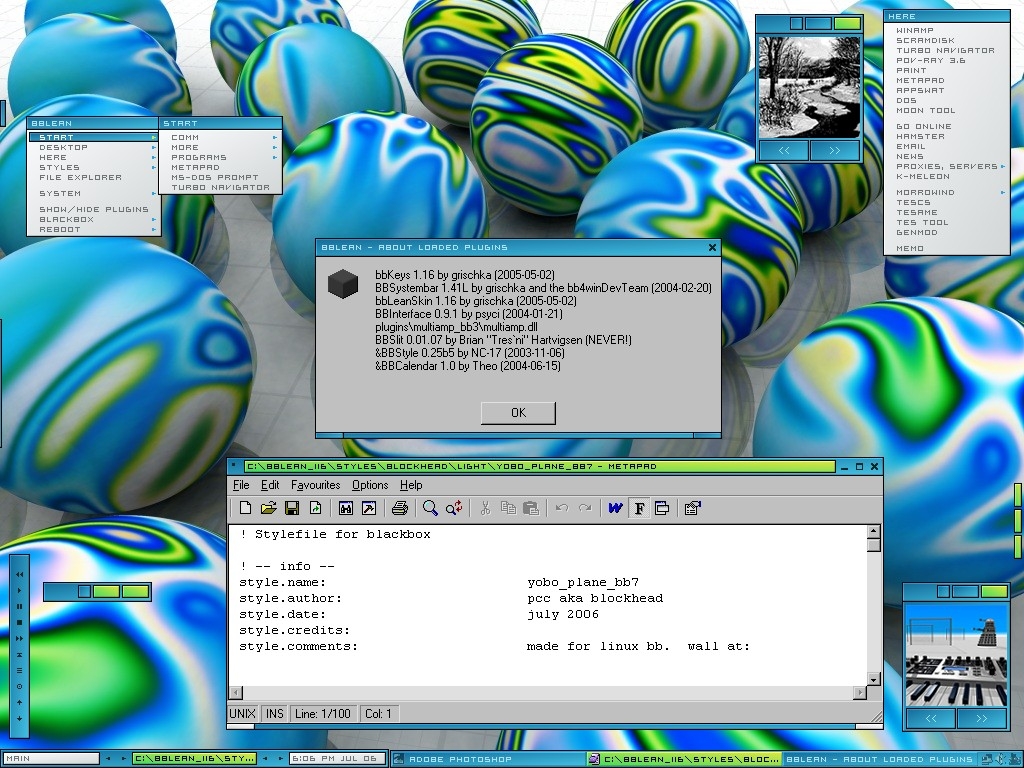Expand the Styles entry arrow in bbLean menu
The width and height of the screenshot is (1024, 768).
154,168
